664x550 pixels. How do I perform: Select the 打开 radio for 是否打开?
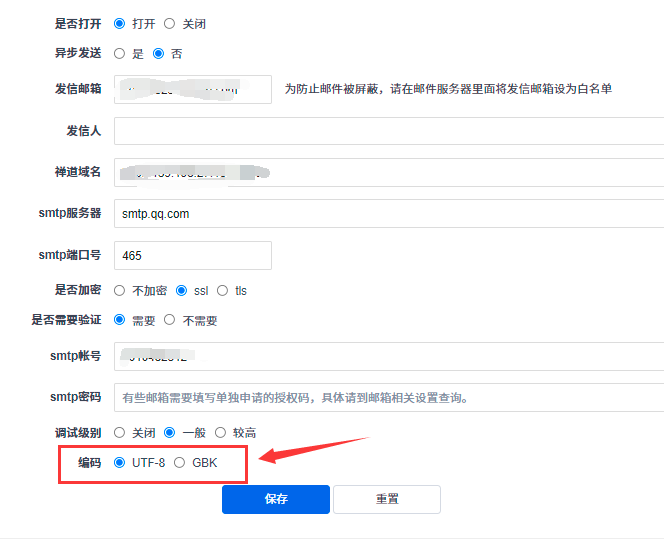click(x=119, y=24)
